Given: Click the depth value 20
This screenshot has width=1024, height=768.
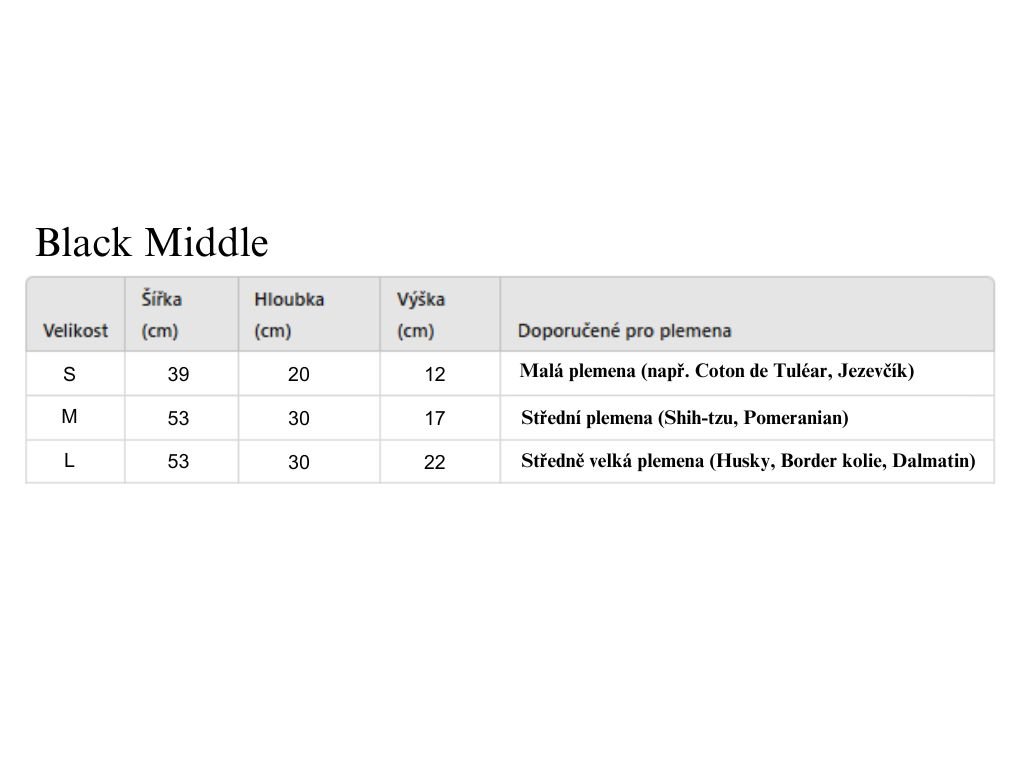Looking at the screenshot, I should pos(299,375).
